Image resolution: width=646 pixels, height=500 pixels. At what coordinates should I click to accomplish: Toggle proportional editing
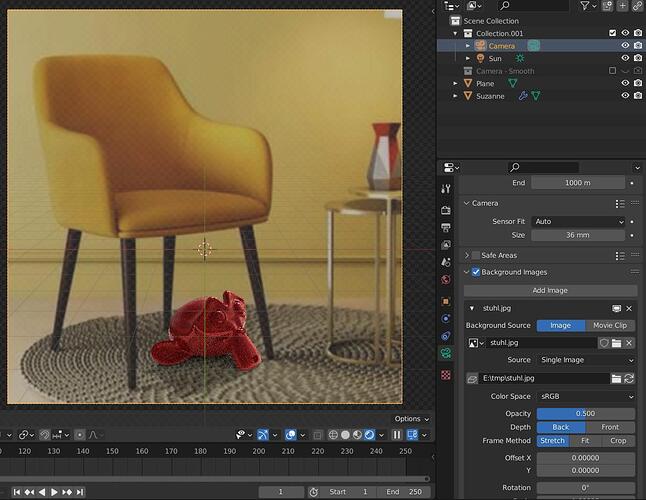coord(80,435)
